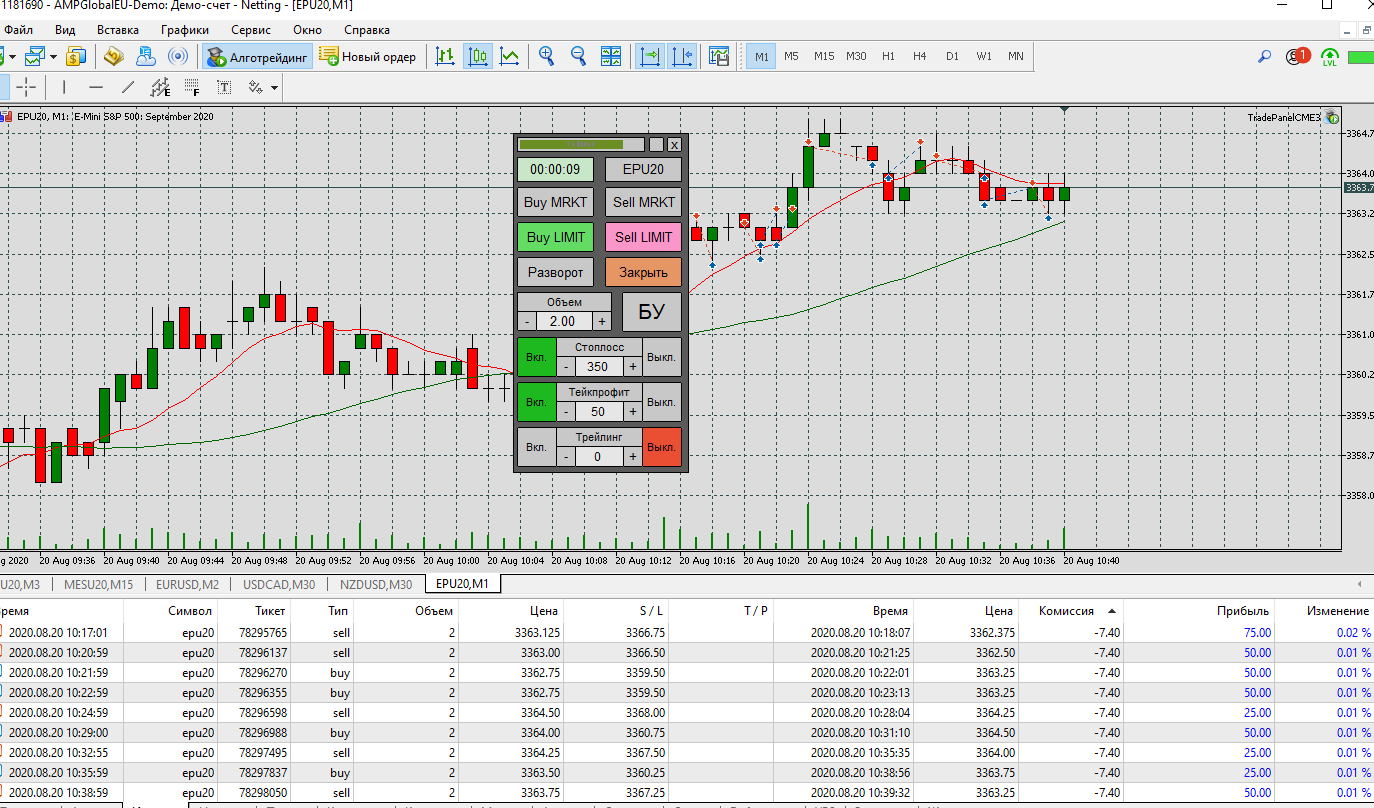
Task: Click the Buy LIMIT button
Action: coord(555,237)
